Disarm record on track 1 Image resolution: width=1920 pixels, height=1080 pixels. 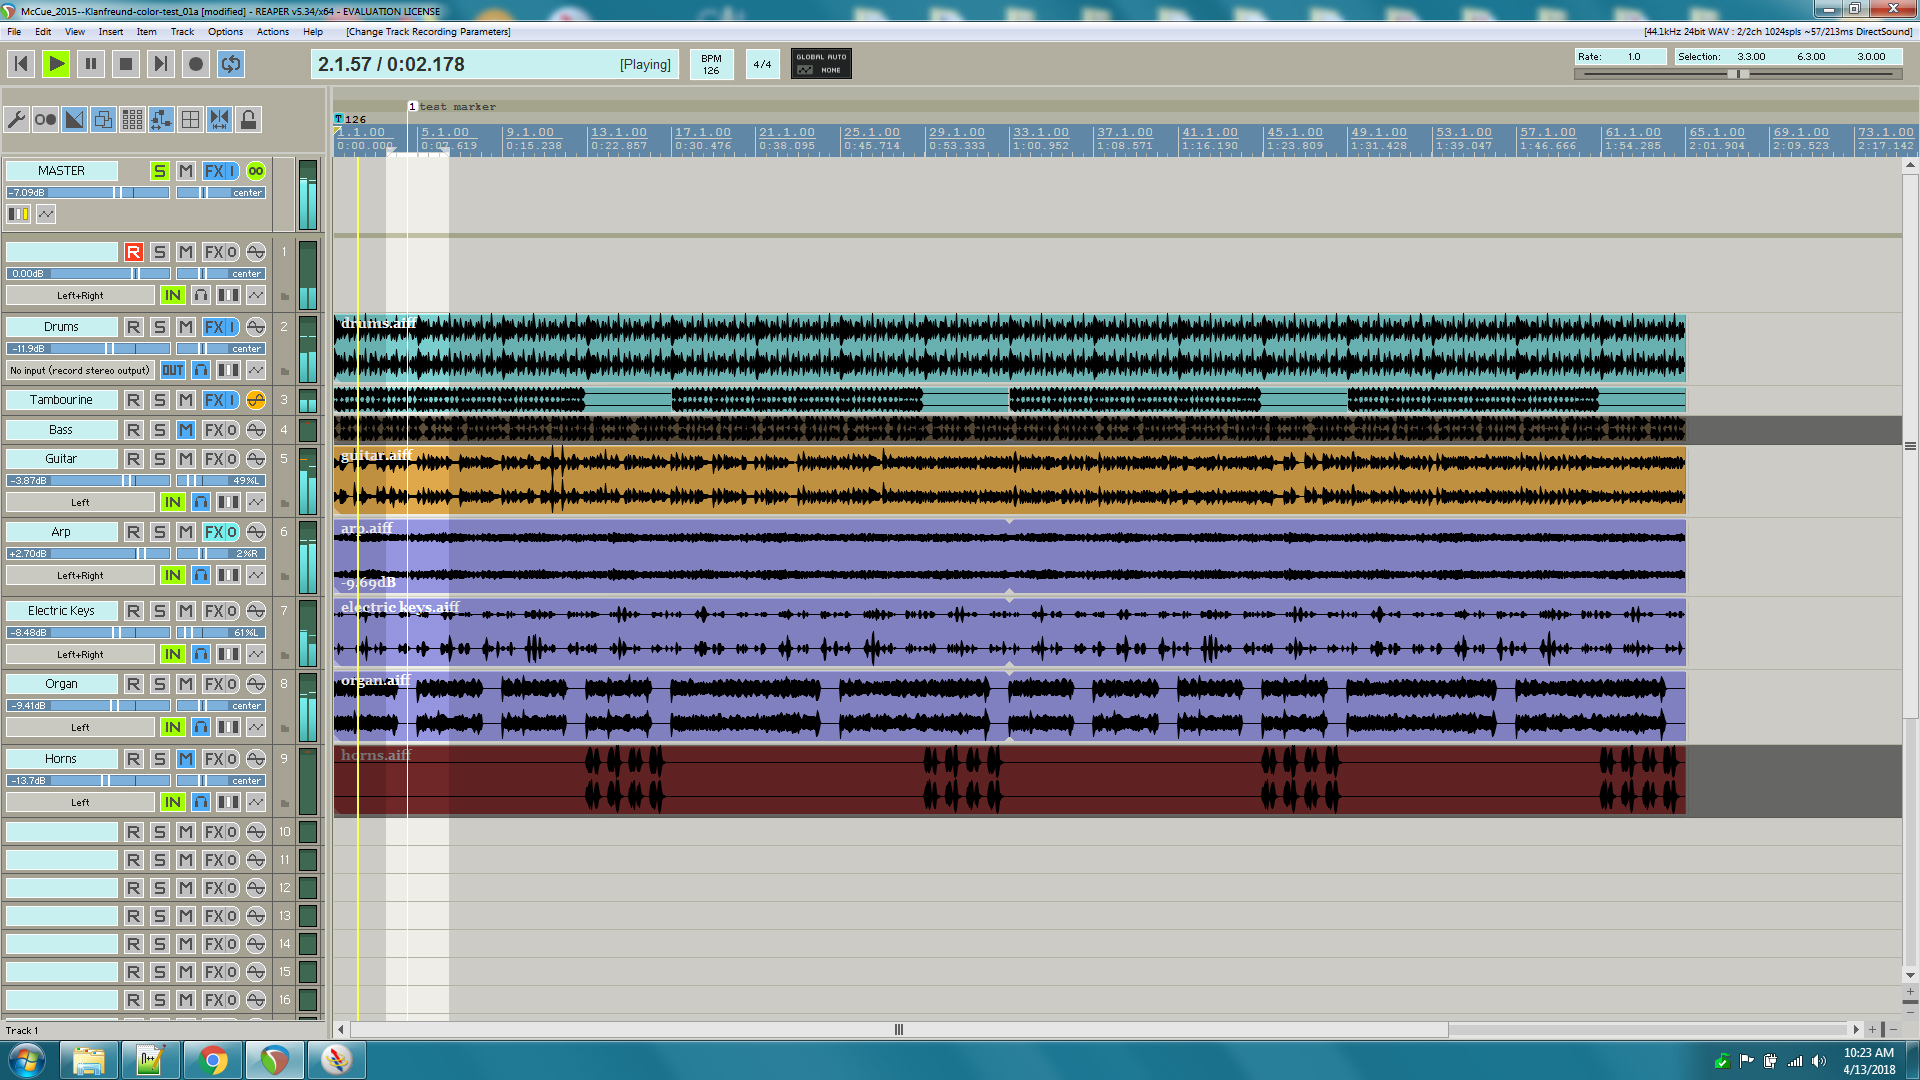134,252
